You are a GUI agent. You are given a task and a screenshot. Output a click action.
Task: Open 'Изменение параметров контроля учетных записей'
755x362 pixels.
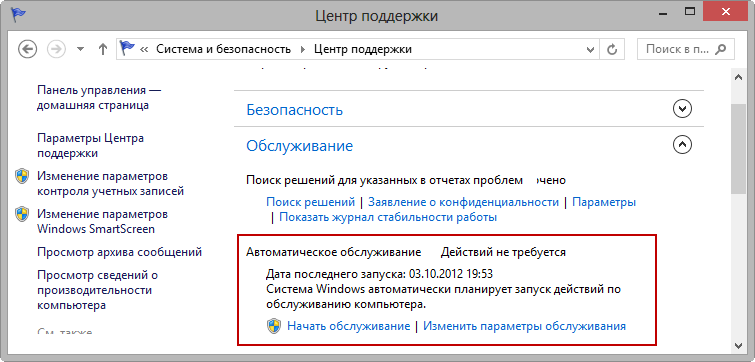pos(111,183)
